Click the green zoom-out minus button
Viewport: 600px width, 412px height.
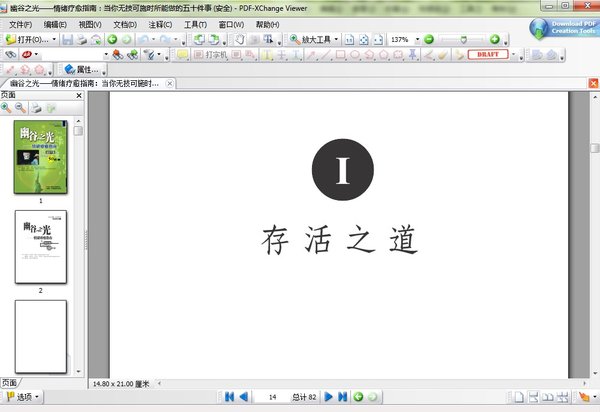pos(428,39)
